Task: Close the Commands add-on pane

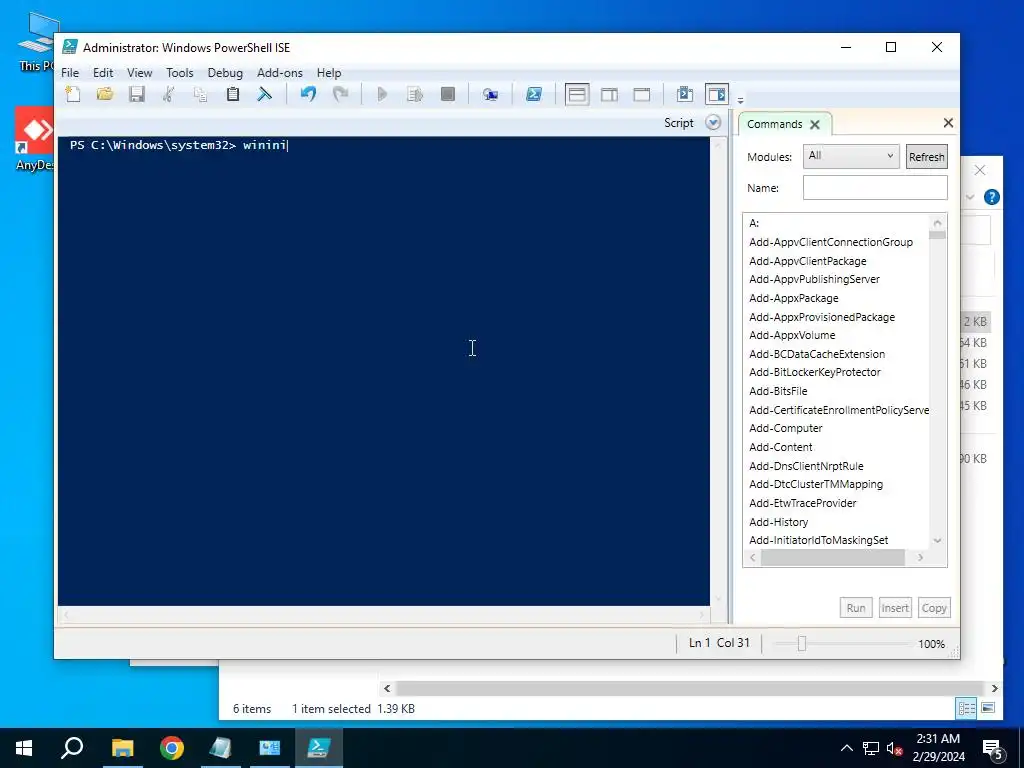Action: pyautogui.click(x=948, y=122)
